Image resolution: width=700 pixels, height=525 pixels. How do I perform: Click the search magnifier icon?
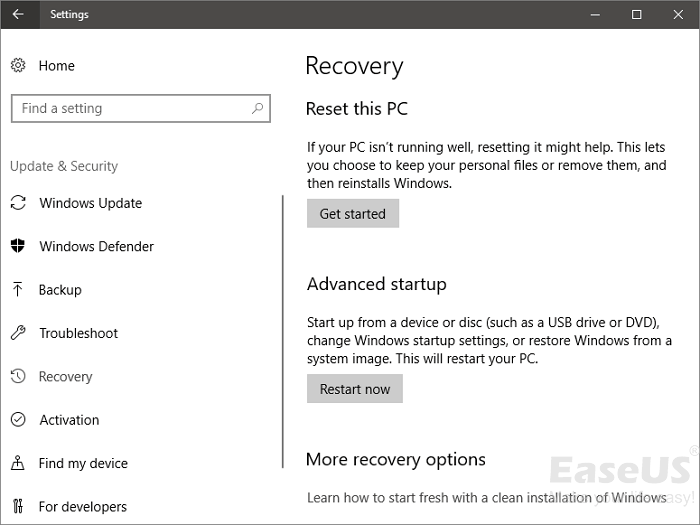pos(258,108)
